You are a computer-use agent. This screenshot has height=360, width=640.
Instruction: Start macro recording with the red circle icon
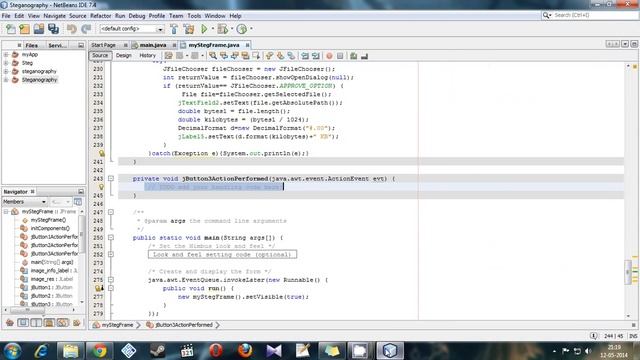pyautogui.click(x=329, y=56)
